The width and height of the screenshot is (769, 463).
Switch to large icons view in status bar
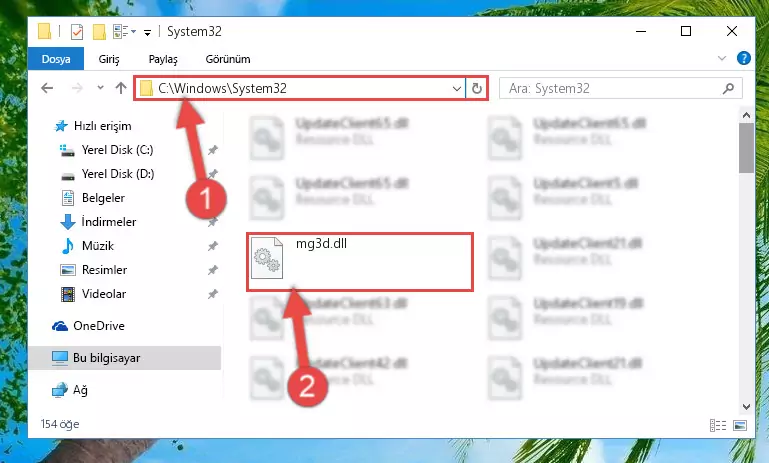(x=740, y=425)
